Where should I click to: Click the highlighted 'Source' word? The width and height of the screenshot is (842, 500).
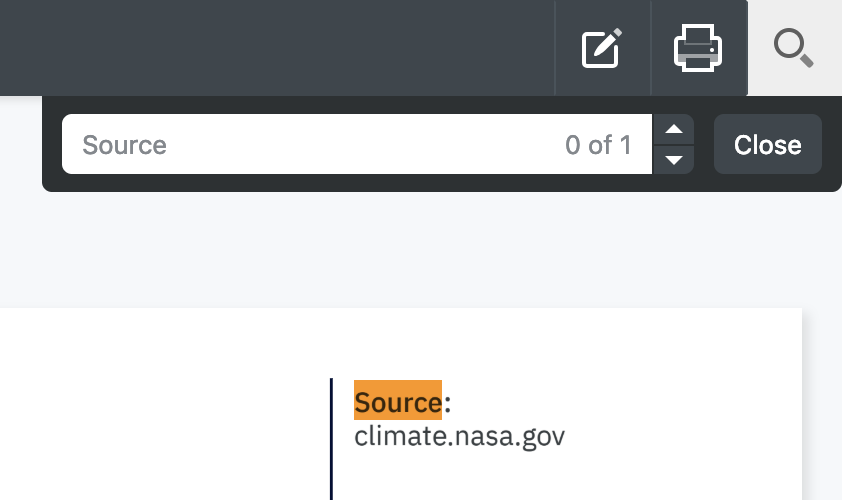398,402
